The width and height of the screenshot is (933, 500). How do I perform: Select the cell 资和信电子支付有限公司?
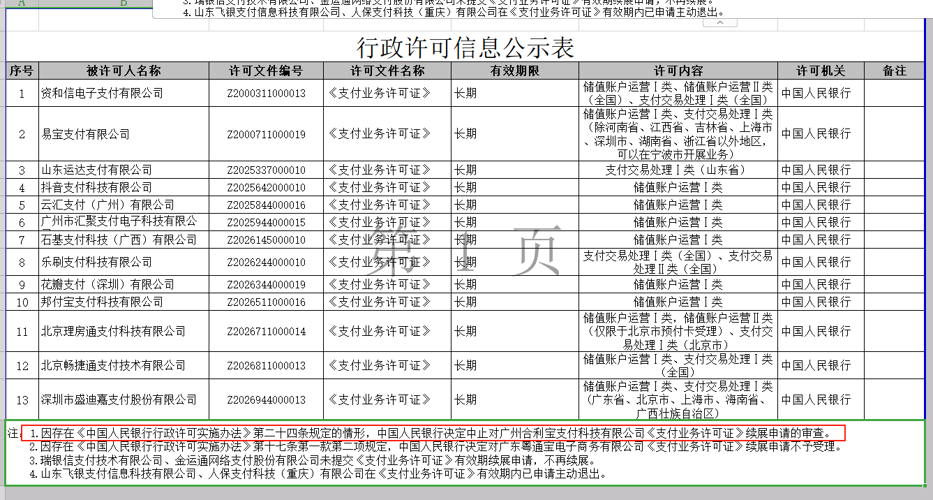124,93
